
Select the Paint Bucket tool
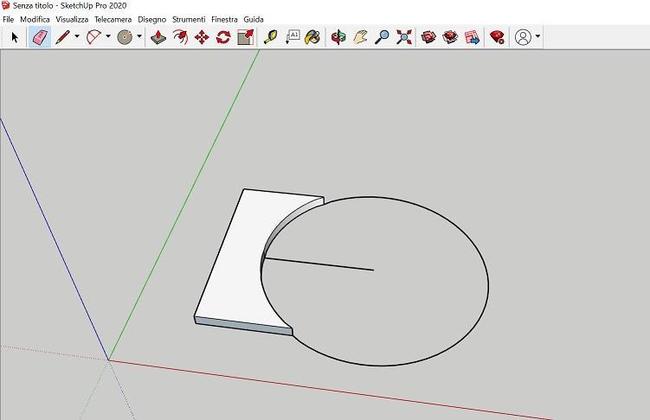(x=313, y=37)
